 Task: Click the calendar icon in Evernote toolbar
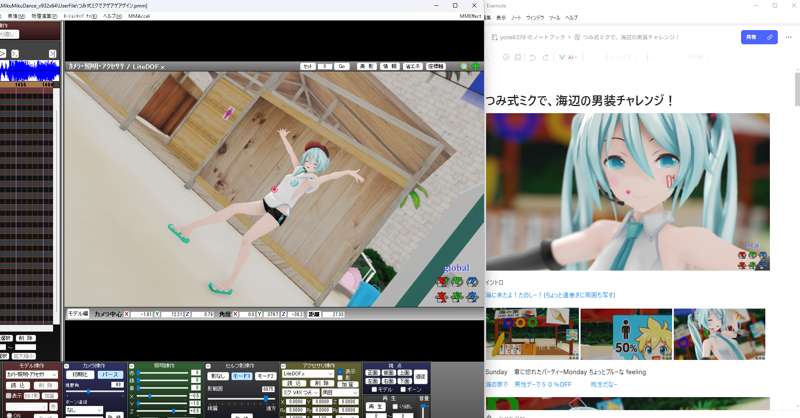point(518,57)
